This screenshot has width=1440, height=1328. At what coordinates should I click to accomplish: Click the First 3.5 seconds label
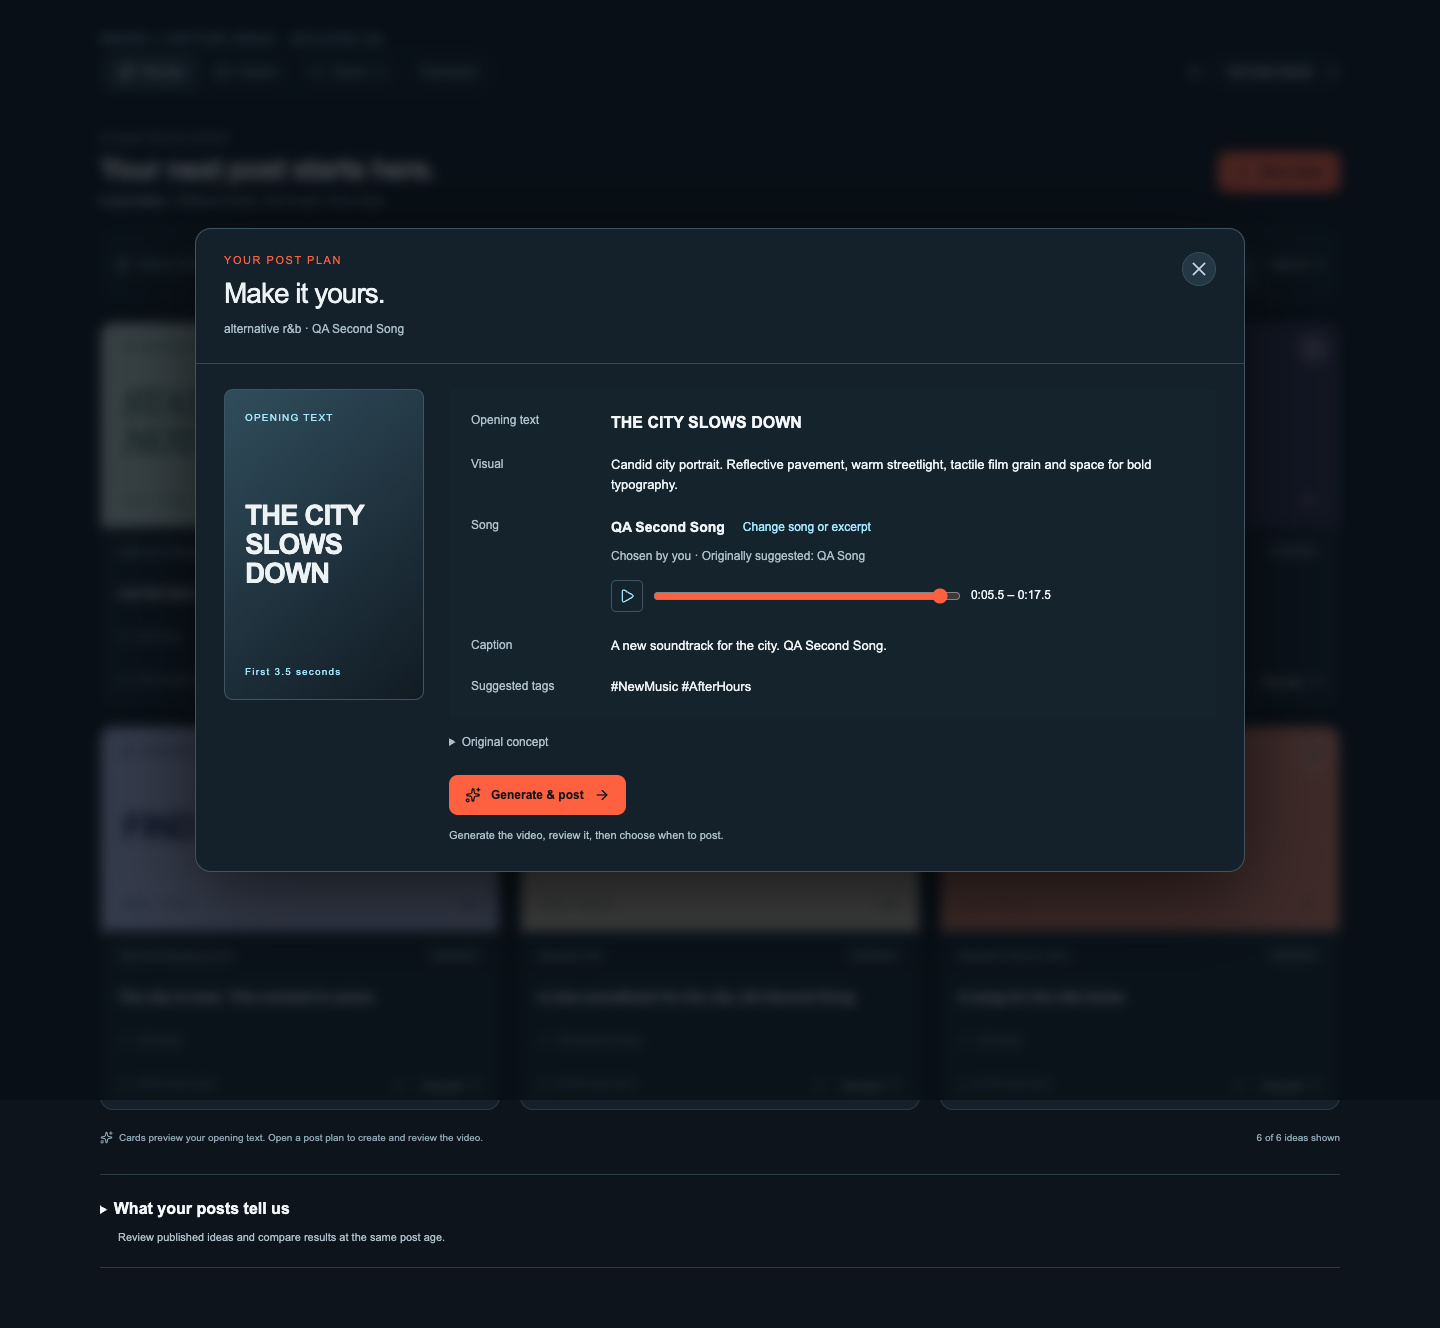pyautogui.click(x=293, y=672)
